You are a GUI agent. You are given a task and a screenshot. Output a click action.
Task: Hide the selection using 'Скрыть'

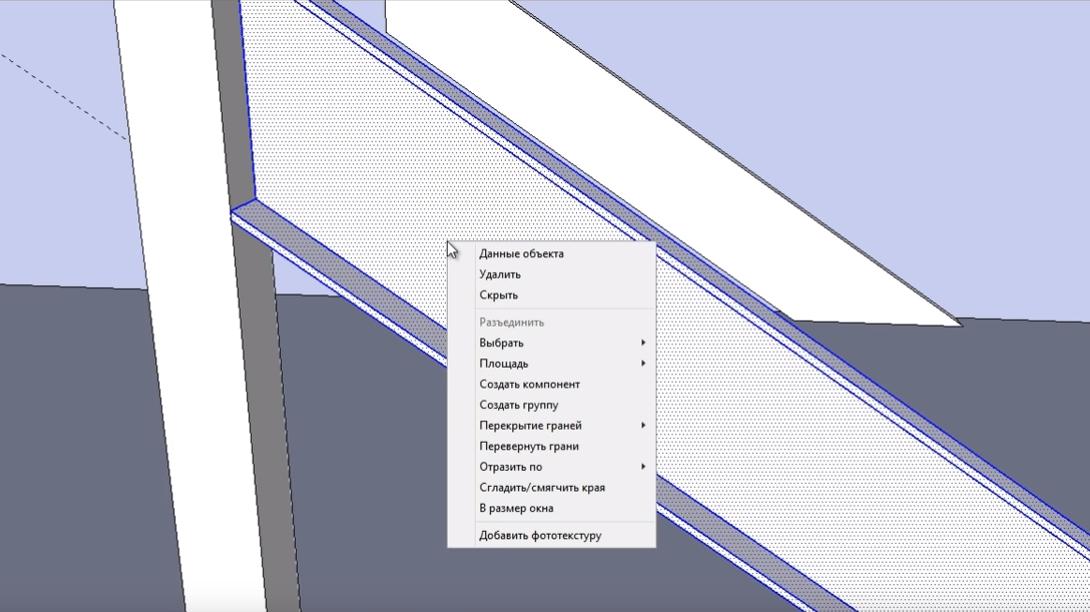498,295
